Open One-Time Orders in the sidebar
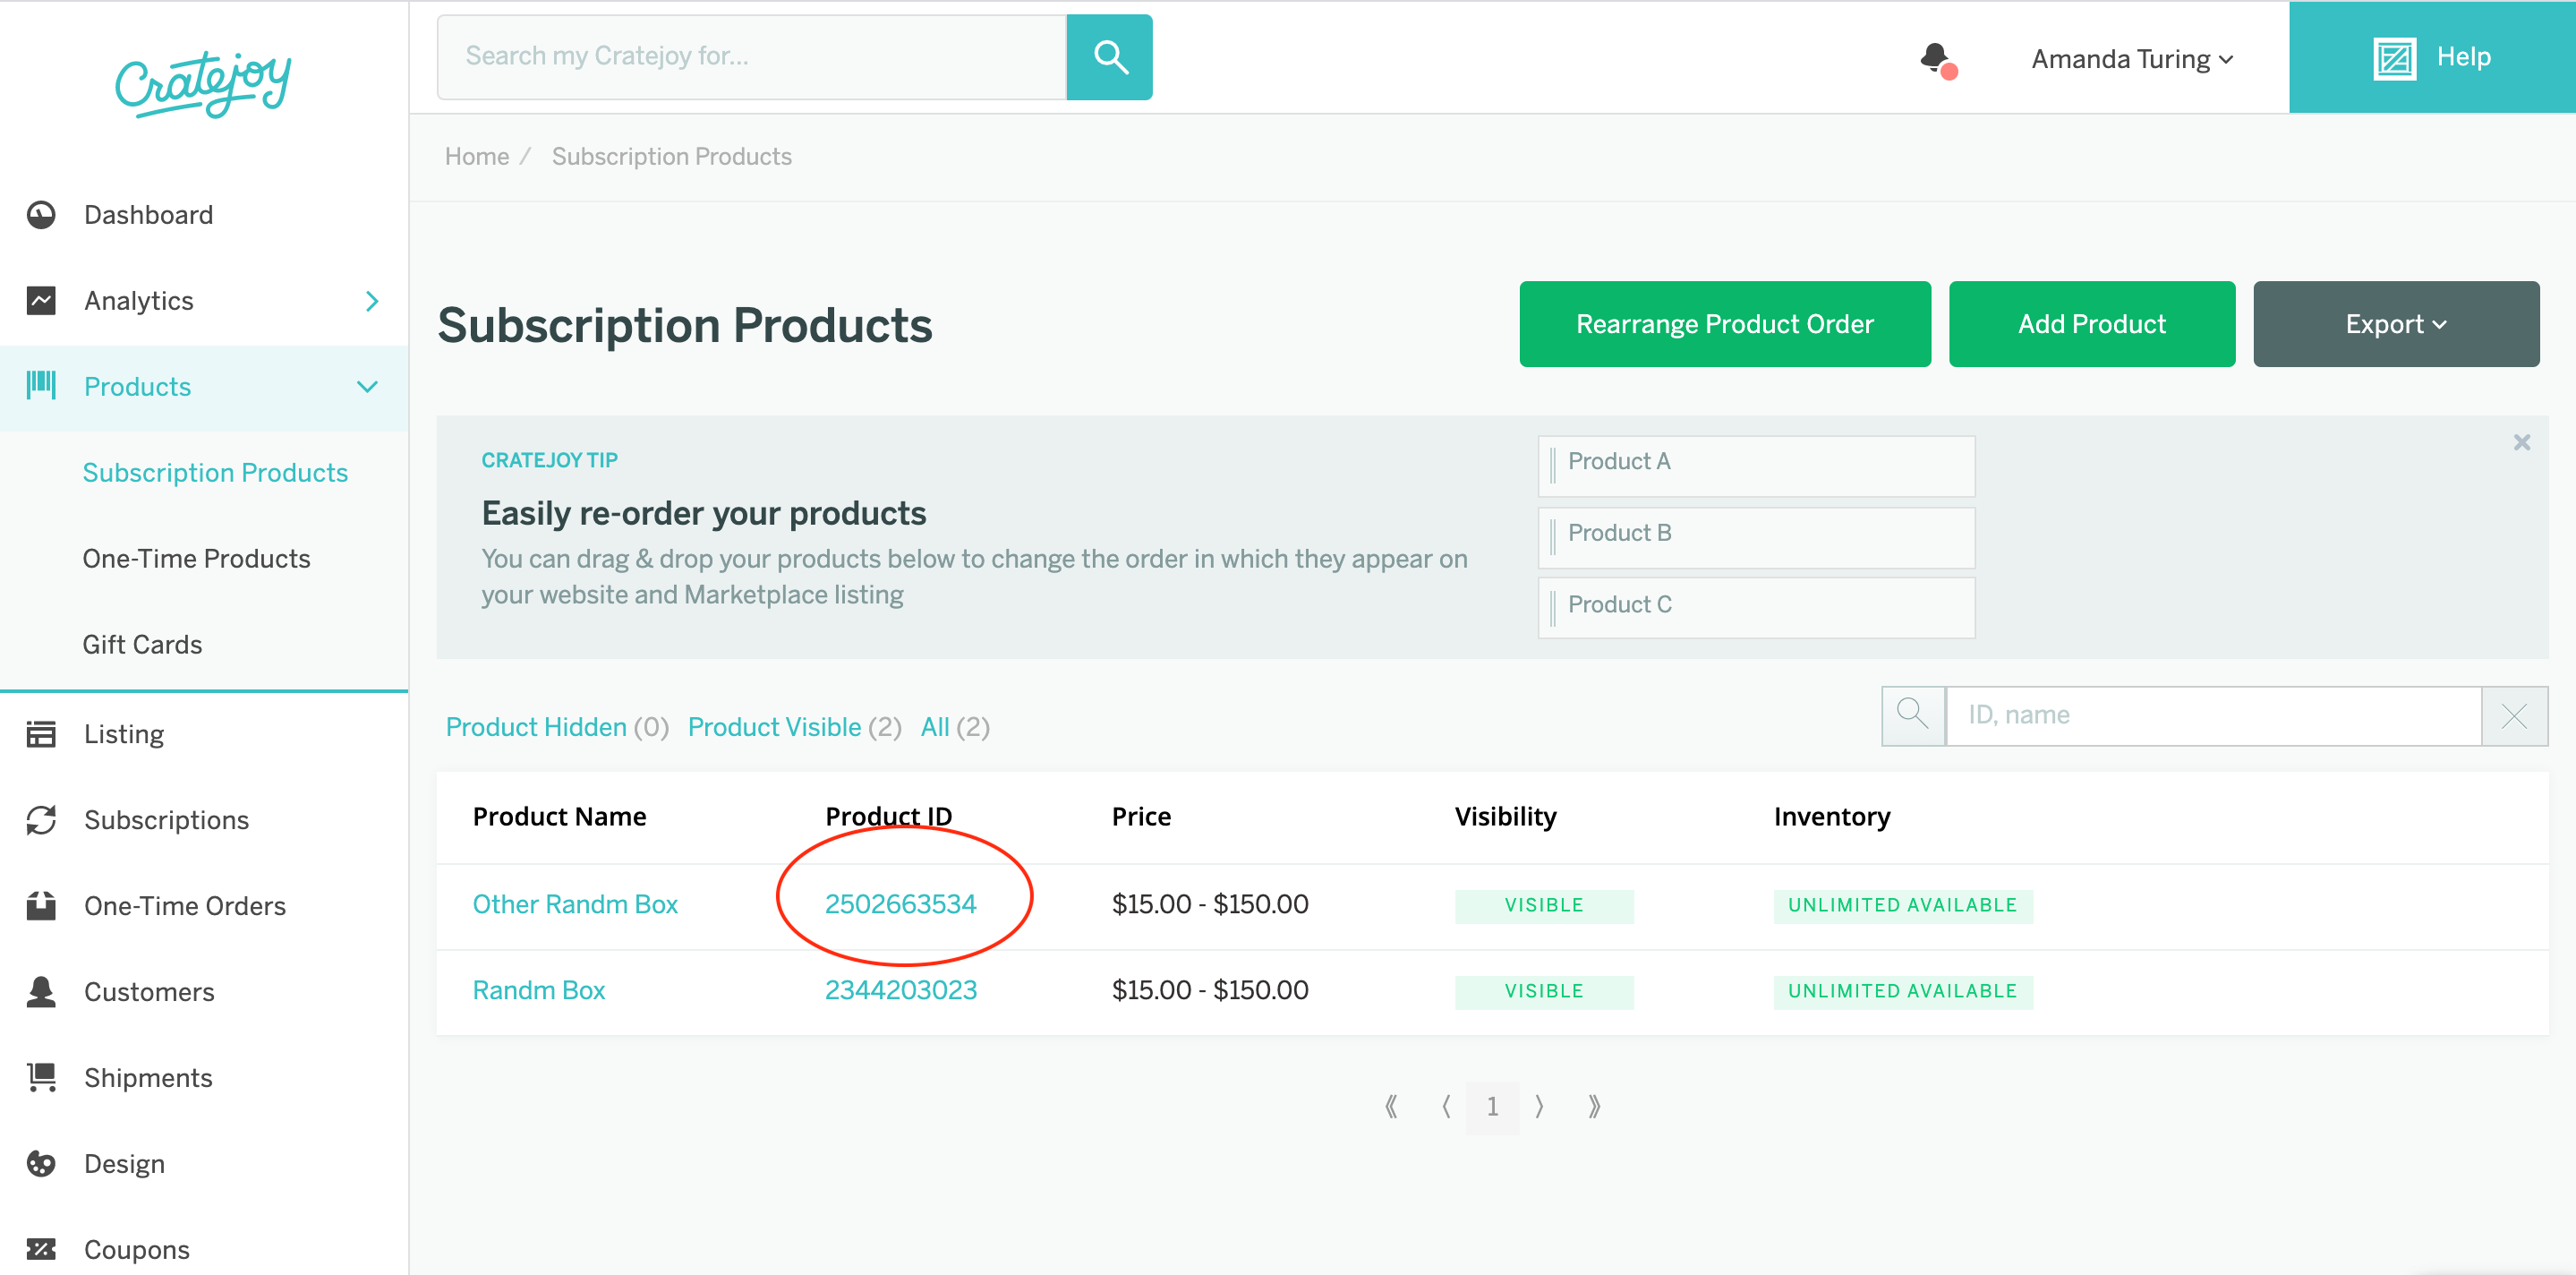 coord(185,906)
